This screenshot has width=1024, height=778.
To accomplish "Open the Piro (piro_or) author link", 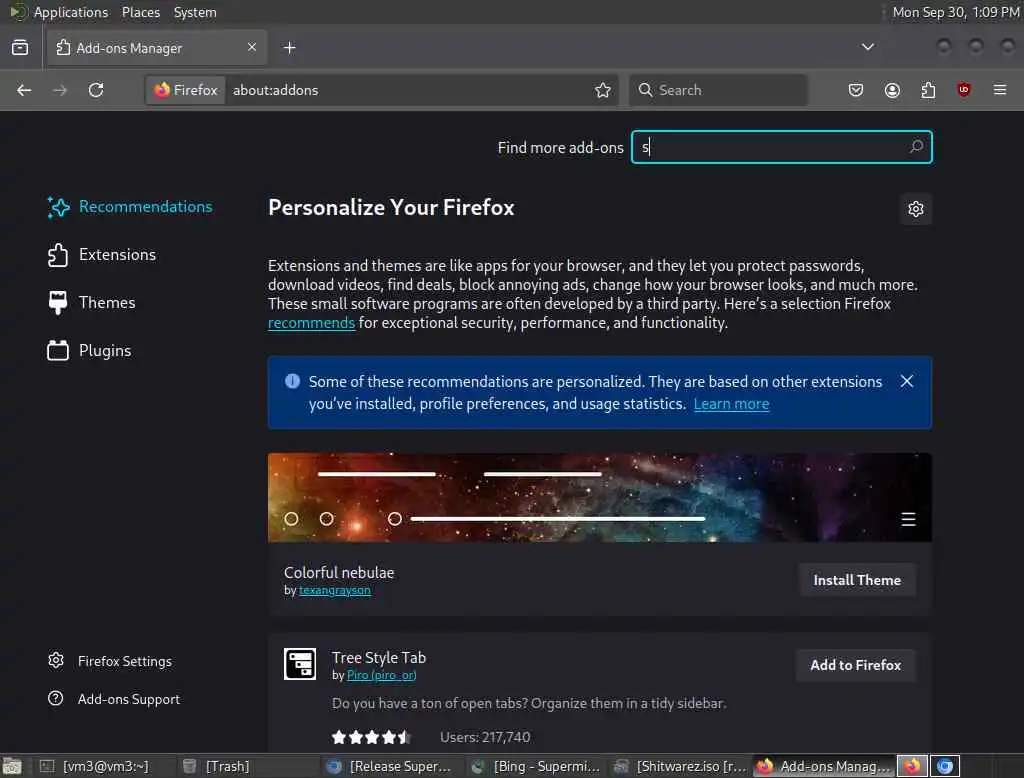I will 381,675.
